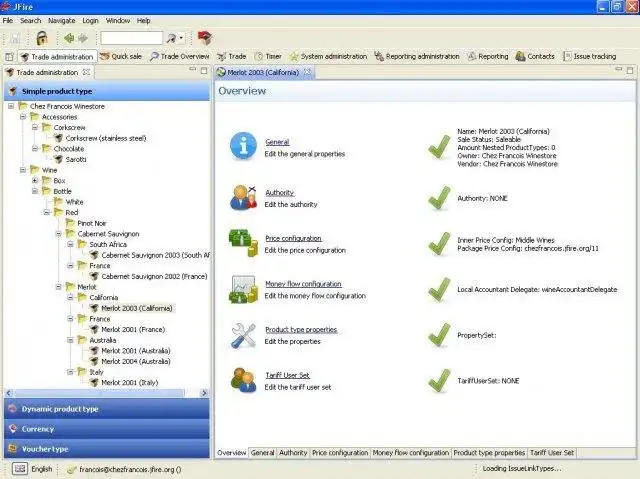Image resolution: width=640 pixels, height=479 pixels.
Task: Collapse the Accessories folder
Action: pyautogui.click(x=23, y=117)
